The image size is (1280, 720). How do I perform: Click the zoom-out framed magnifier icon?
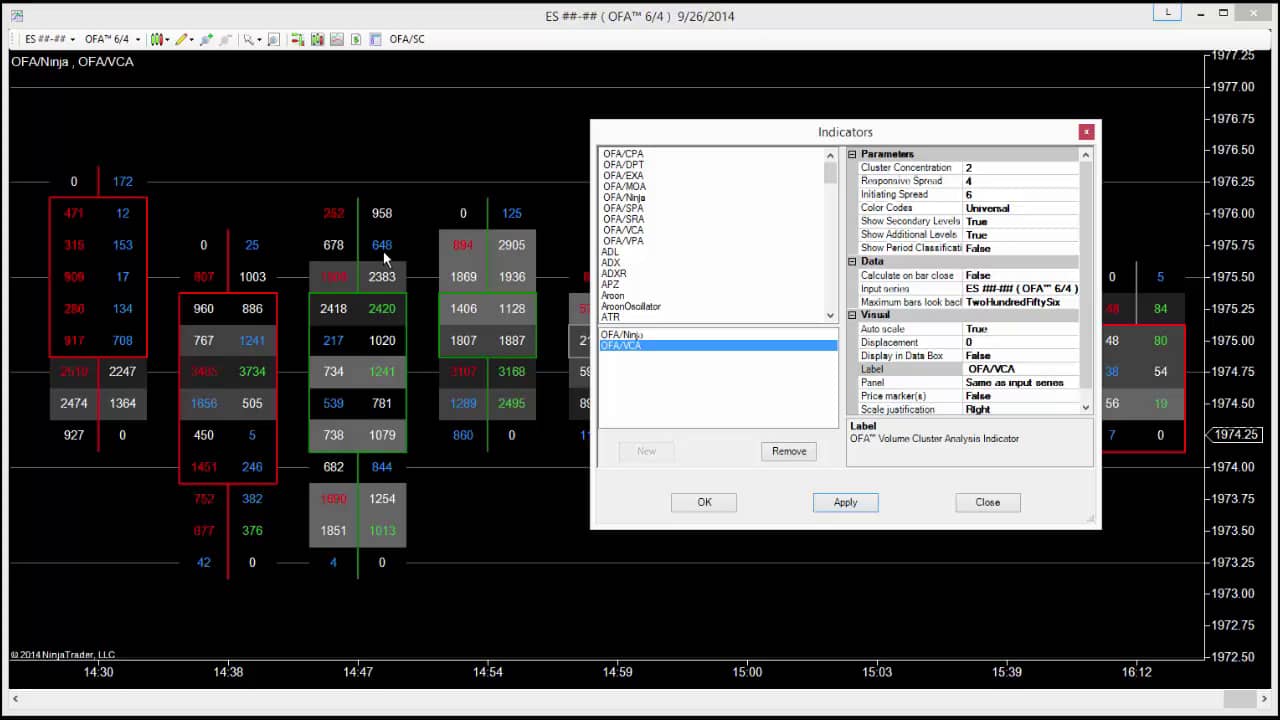[273, 39]
